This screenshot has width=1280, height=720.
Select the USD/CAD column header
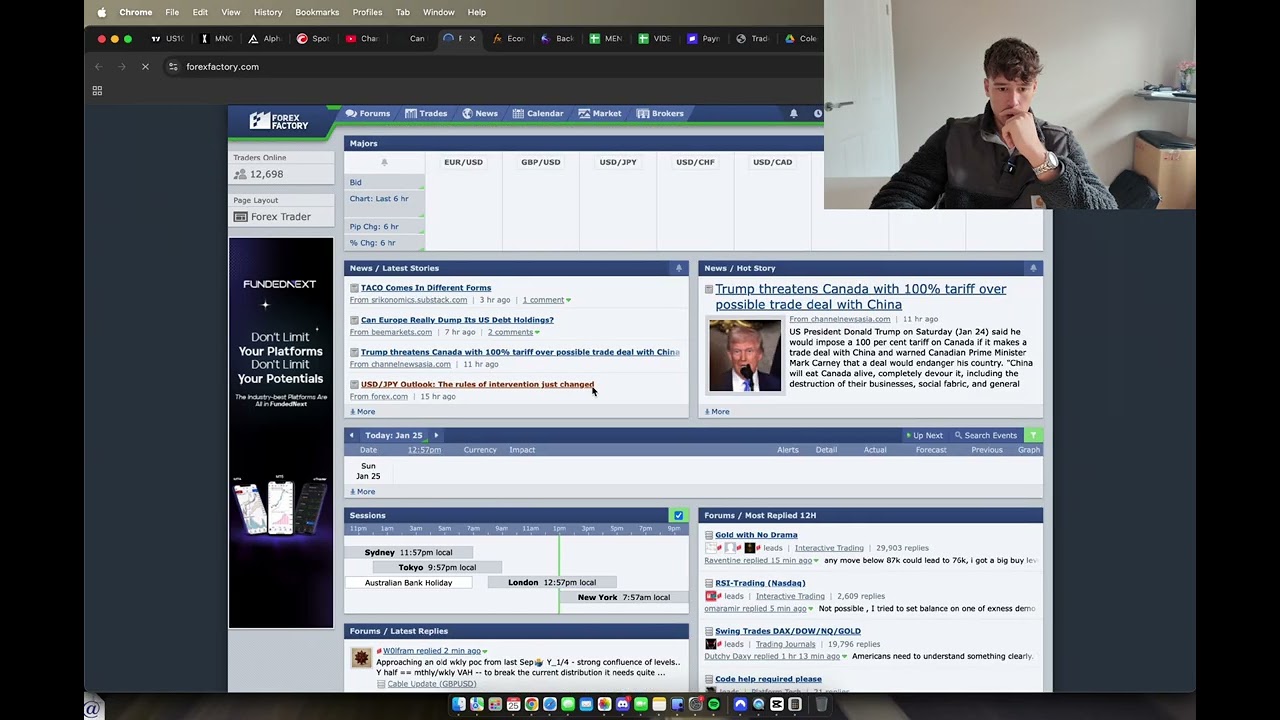(772, 162)
